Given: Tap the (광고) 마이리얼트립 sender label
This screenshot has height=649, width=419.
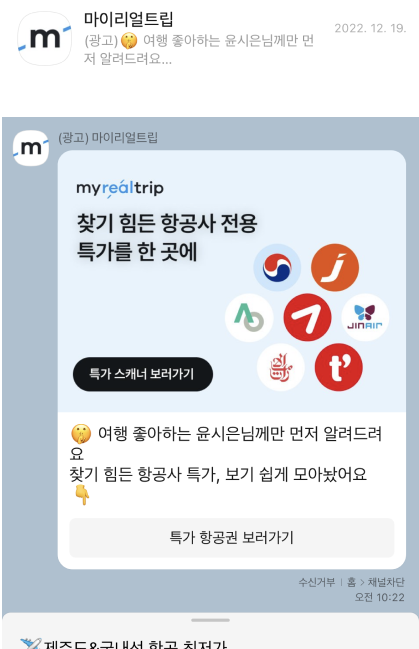Looking at the screenshot, I should [x=108, y=137].
